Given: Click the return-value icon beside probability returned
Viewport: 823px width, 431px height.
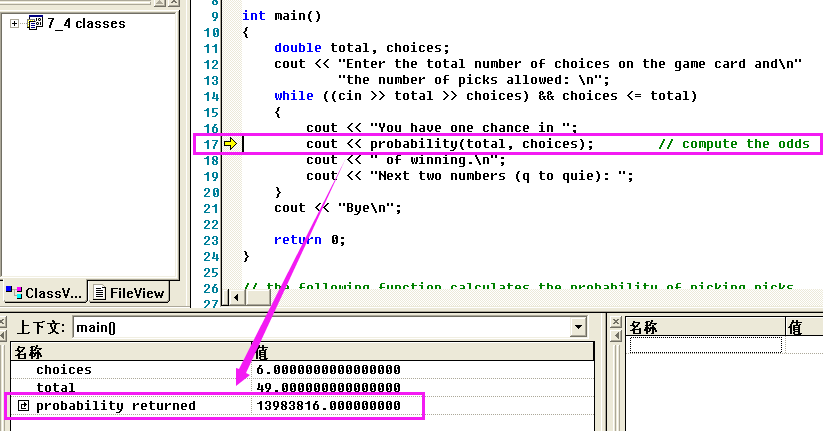Looking at the screenshot, I should pos(24,405).
